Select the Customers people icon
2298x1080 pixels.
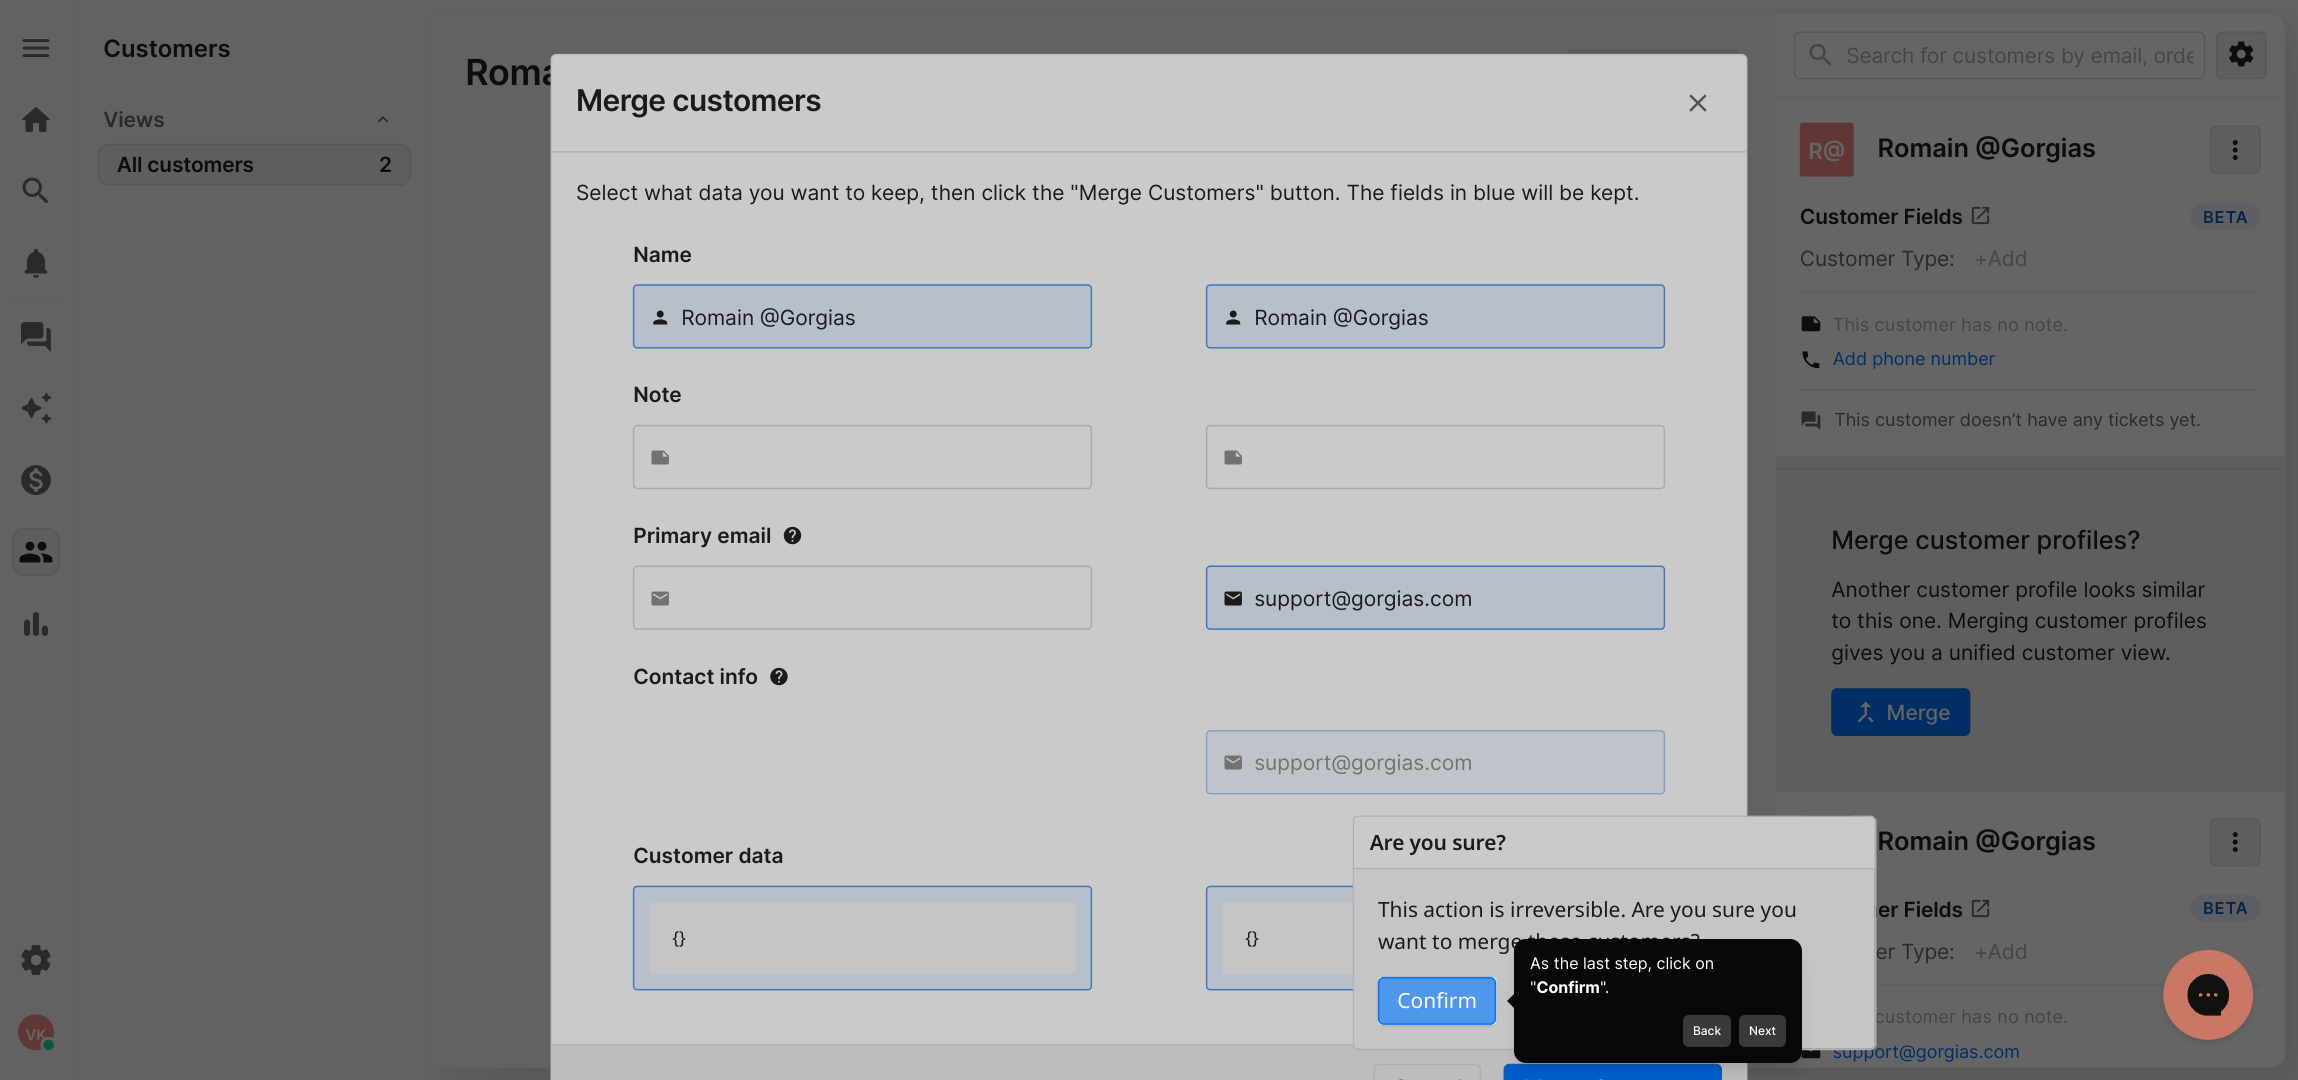coord(36,552)
